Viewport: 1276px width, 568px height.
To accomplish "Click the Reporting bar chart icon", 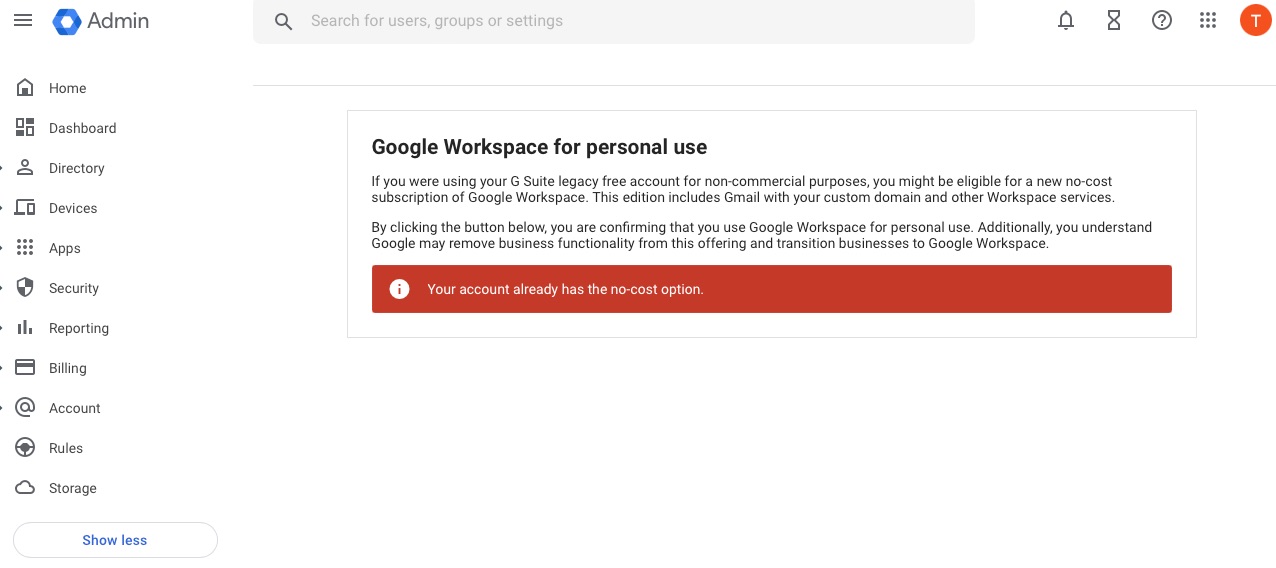I will [25, 327].
